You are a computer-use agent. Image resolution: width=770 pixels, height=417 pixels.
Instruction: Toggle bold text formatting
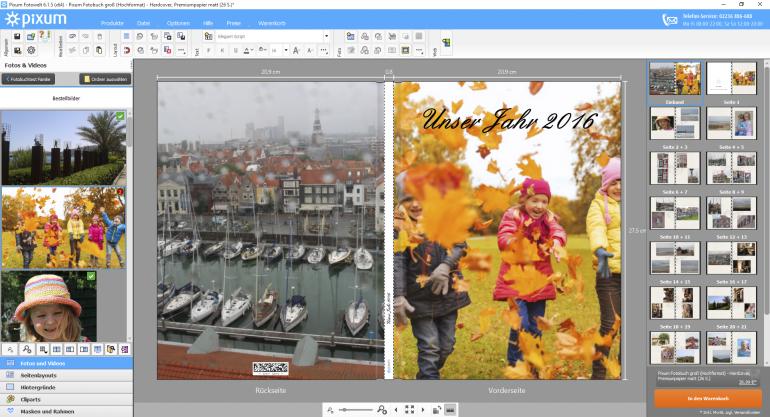click(x=209, y=50)
